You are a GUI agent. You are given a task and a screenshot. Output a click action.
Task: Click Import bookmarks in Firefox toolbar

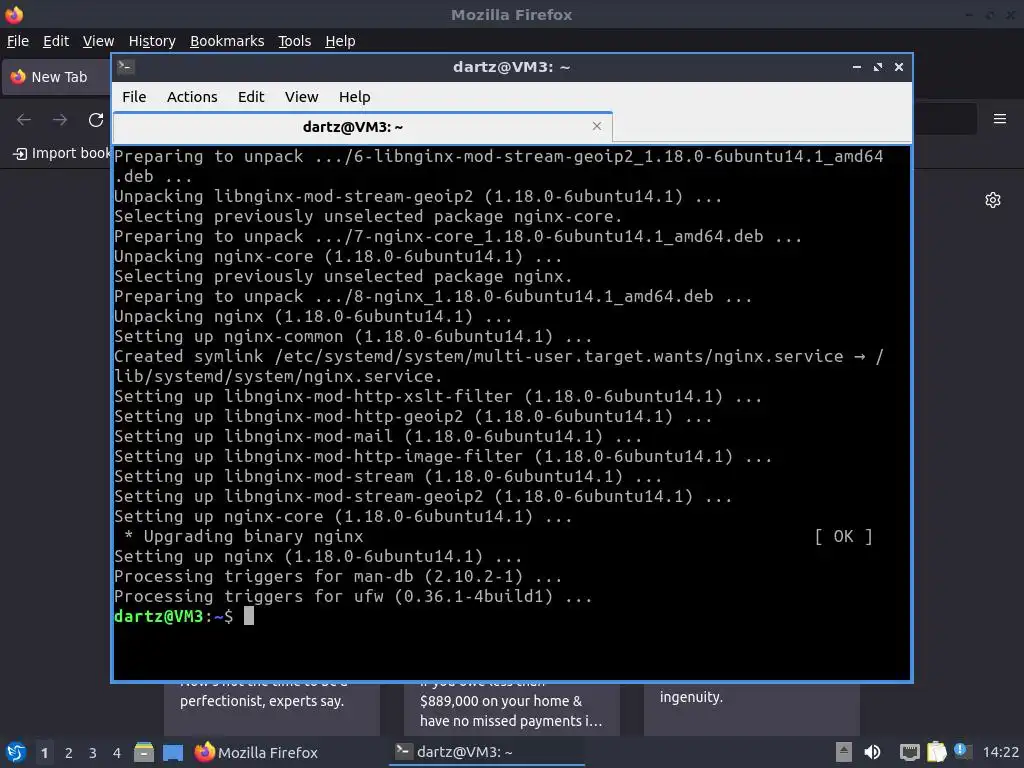pos(62,153)
